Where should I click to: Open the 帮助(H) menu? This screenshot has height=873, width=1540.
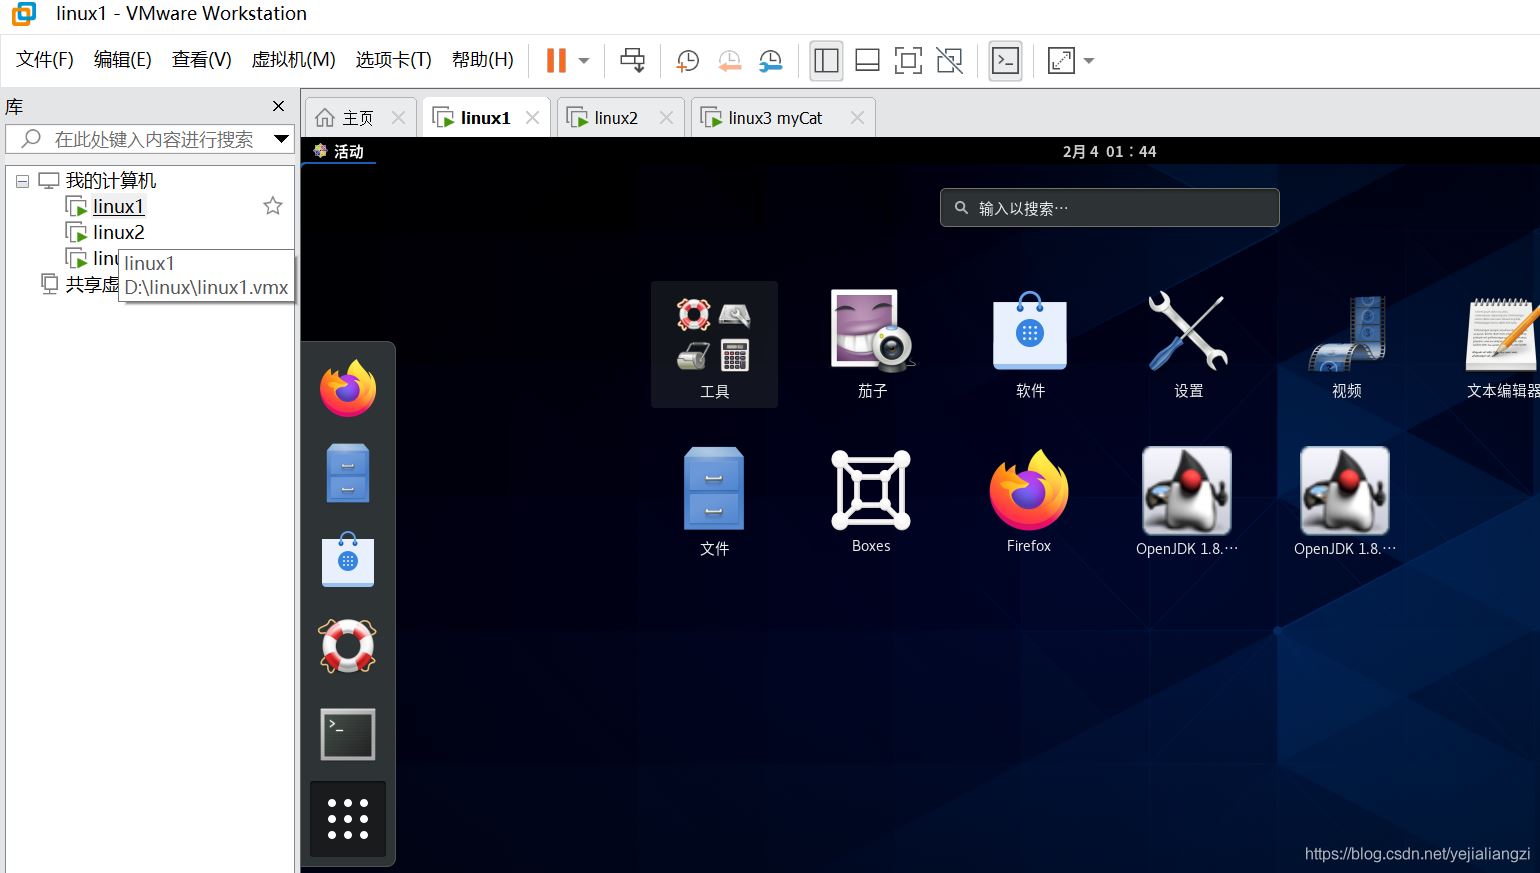pos(483,60)
